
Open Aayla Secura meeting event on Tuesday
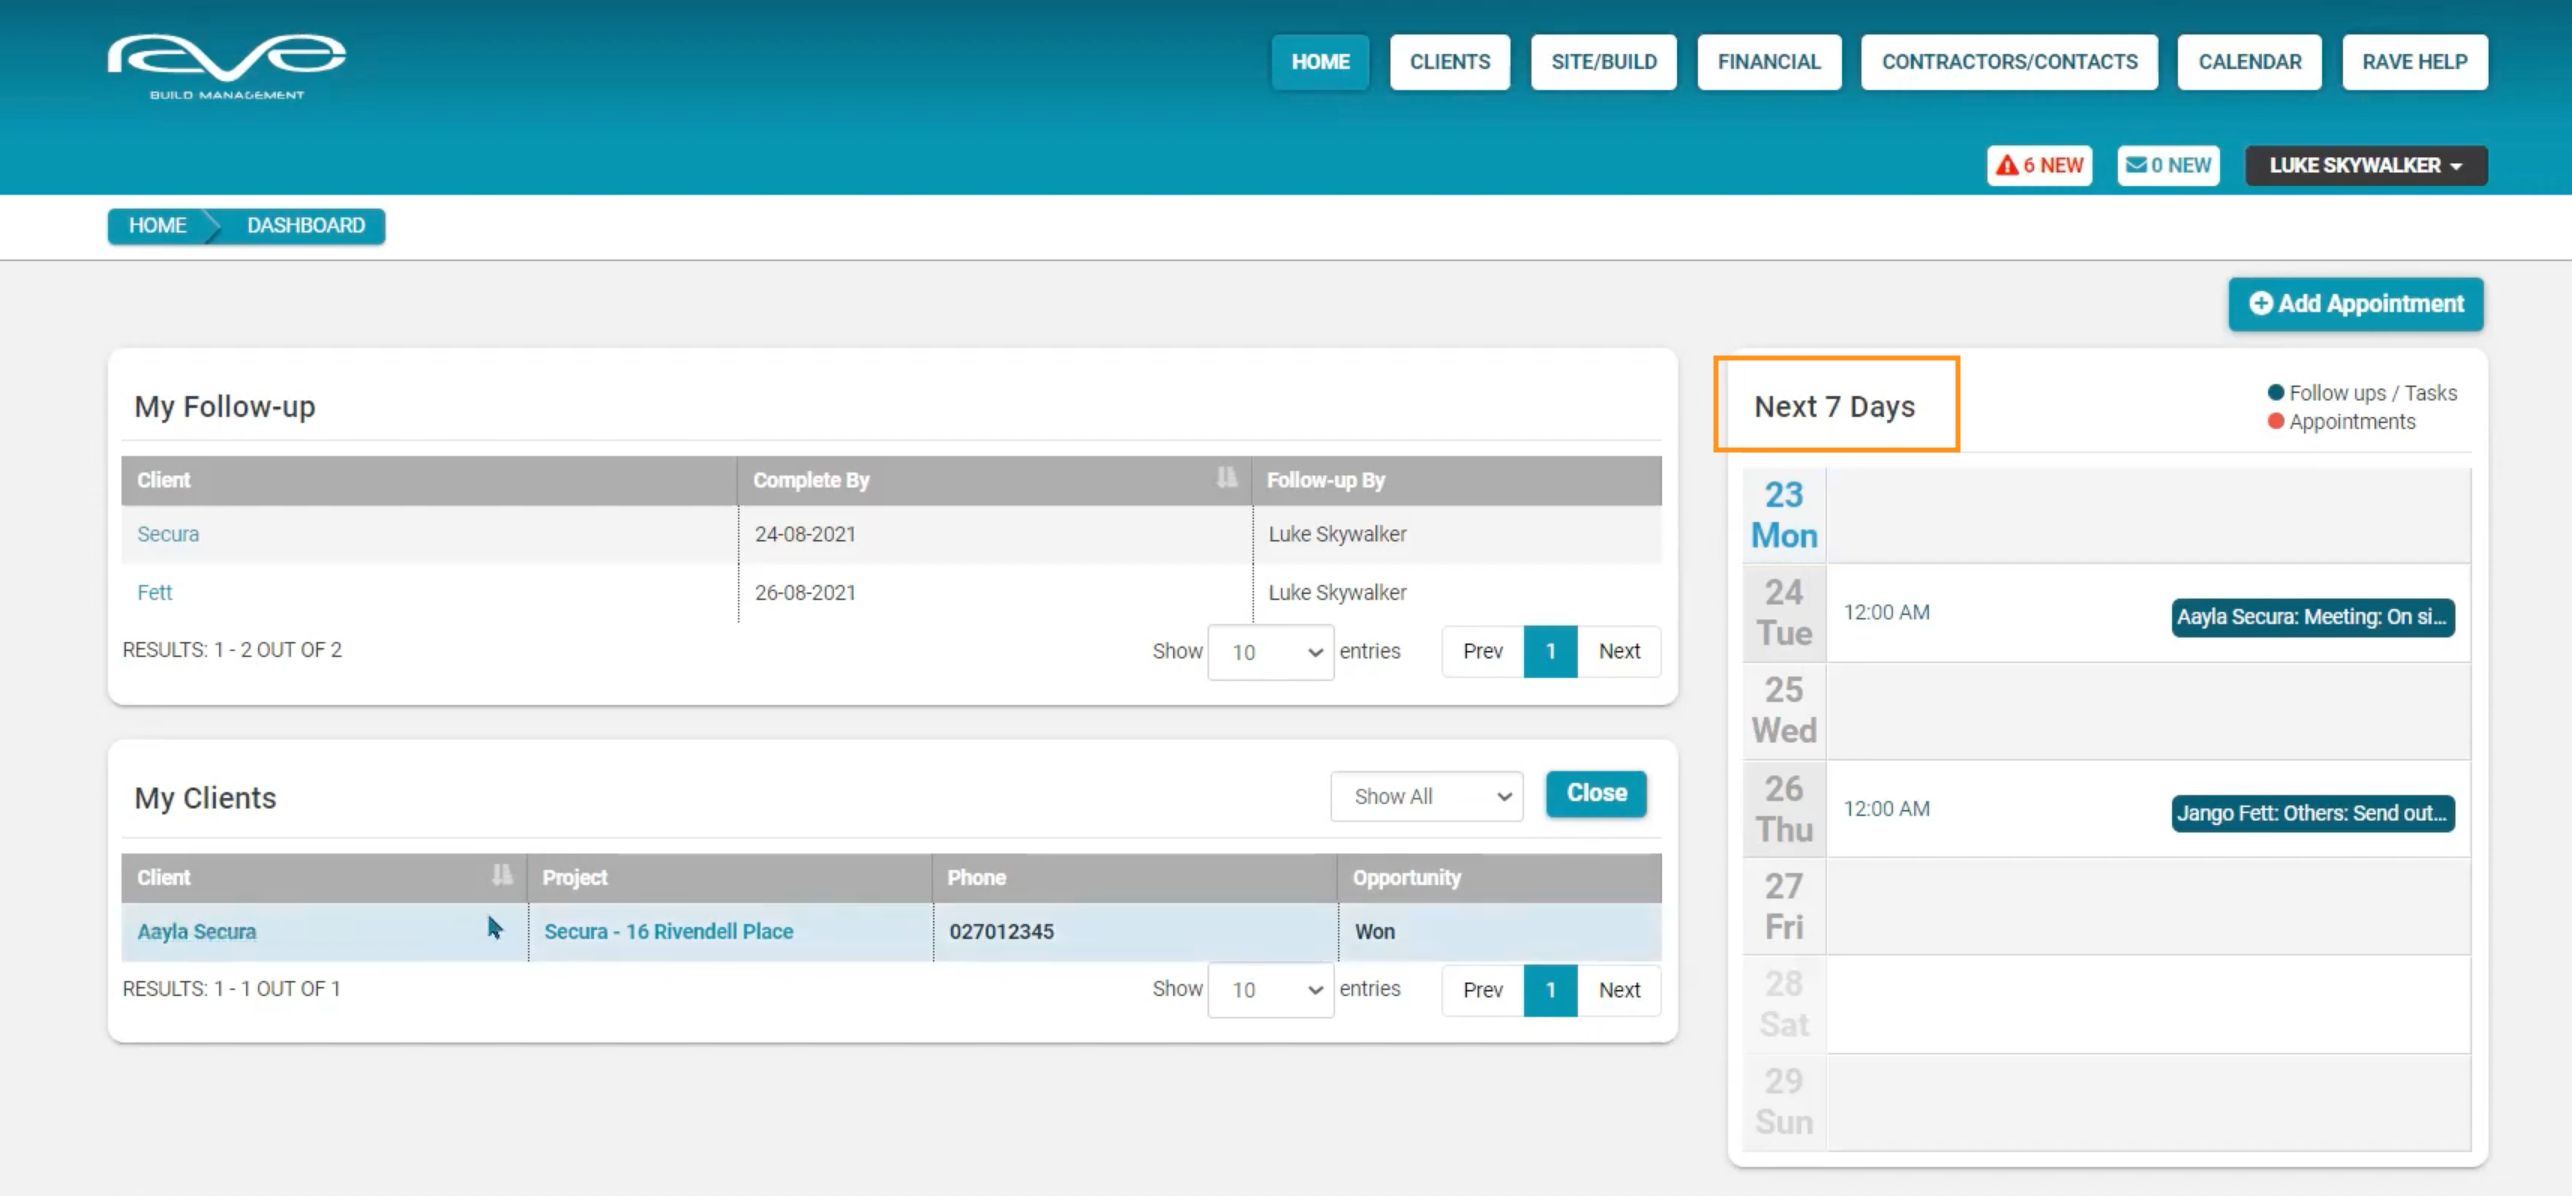(2312, 617)
